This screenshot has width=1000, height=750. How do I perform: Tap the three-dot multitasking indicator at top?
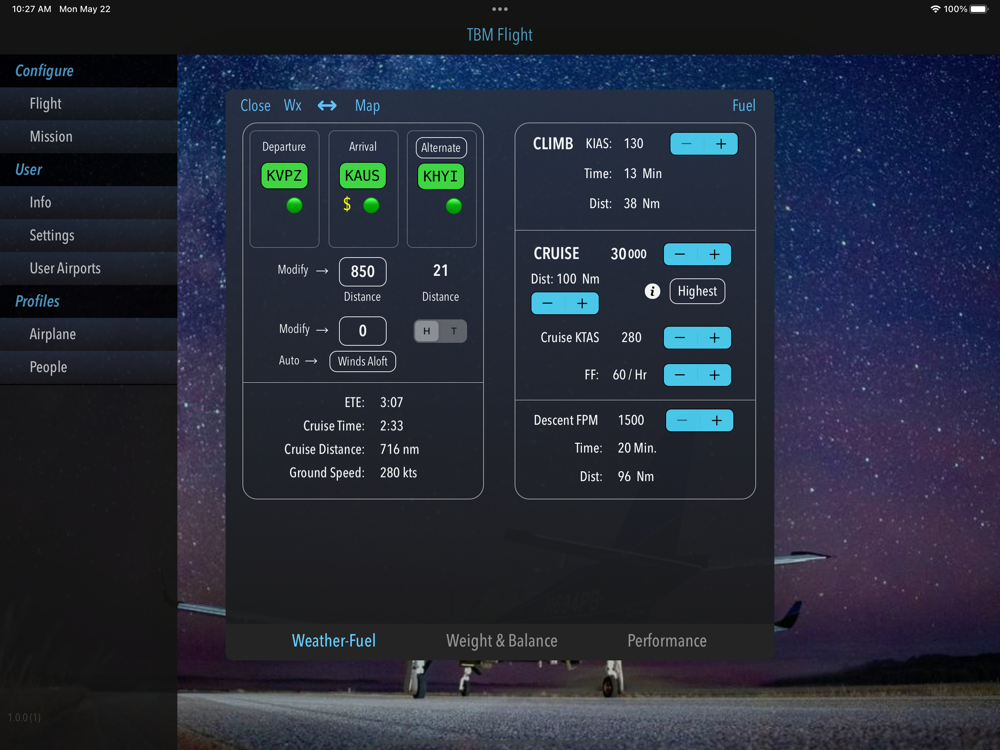(x=500, y=9)
